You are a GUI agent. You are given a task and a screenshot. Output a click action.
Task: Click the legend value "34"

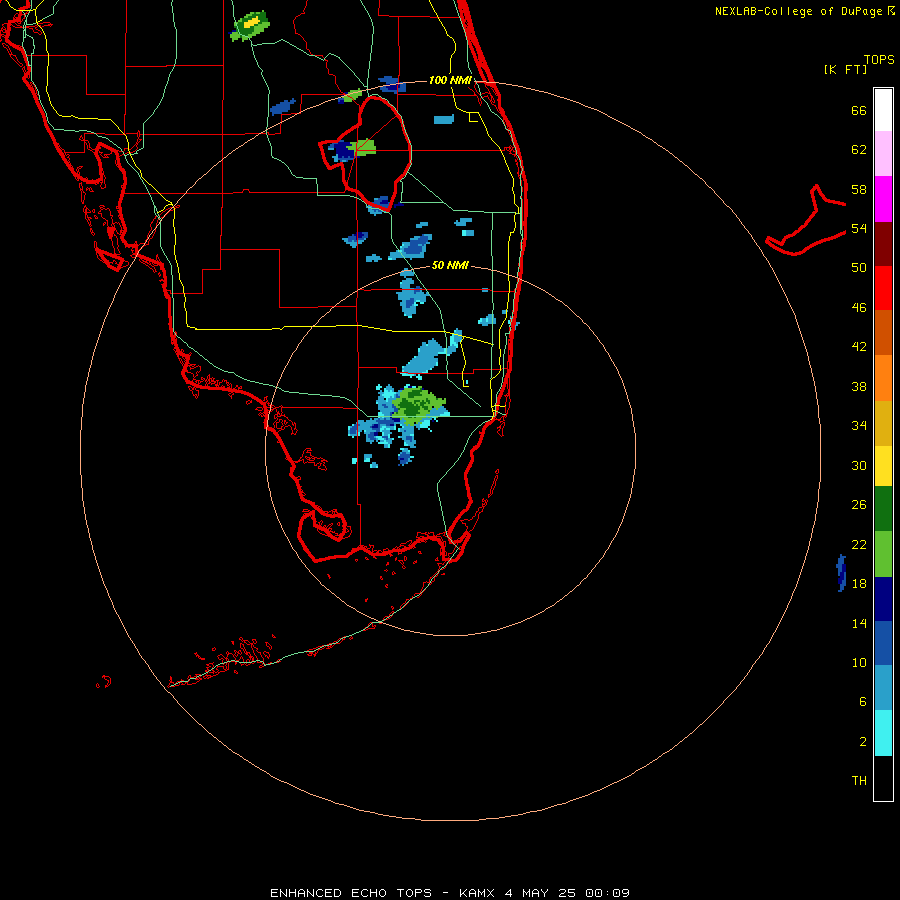point(859,425)
